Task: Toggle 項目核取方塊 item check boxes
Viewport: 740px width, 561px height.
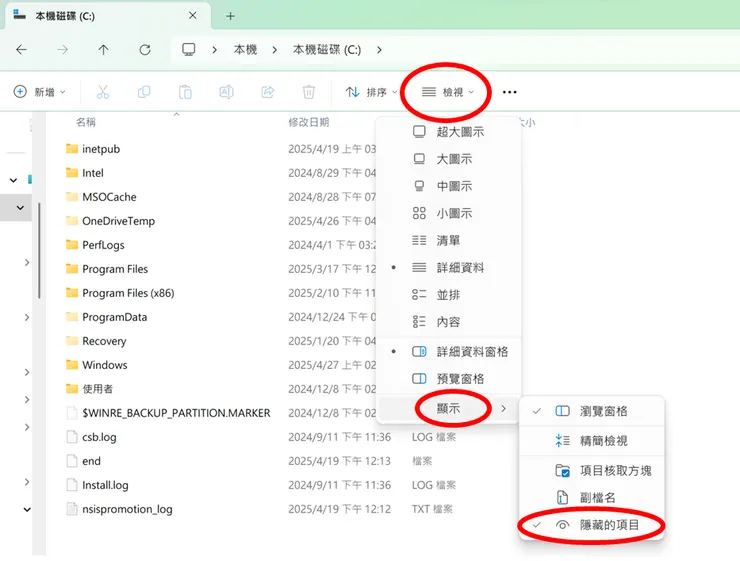Action: point(592,470)
